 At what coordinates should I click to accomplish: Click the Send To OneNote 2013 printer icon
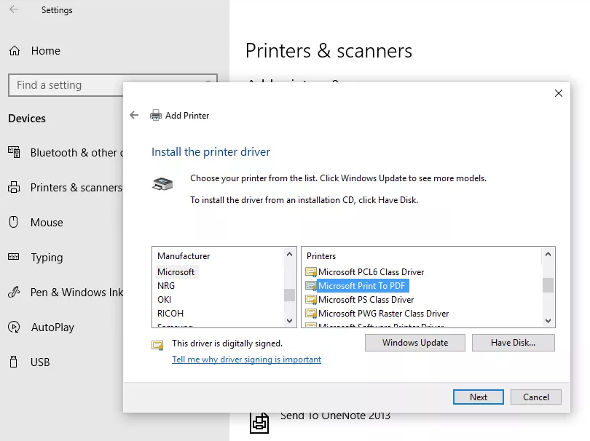pos(260,423)
